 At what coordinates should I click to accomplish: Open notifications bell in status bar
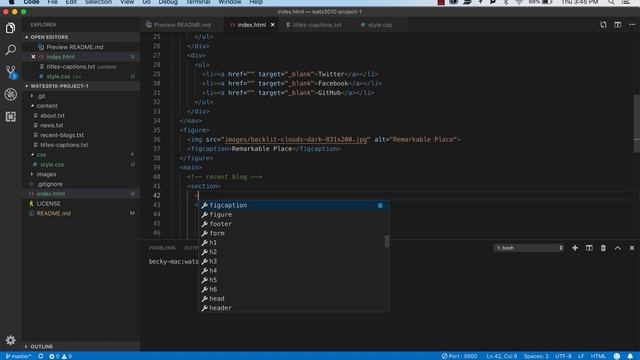(631, 356)
